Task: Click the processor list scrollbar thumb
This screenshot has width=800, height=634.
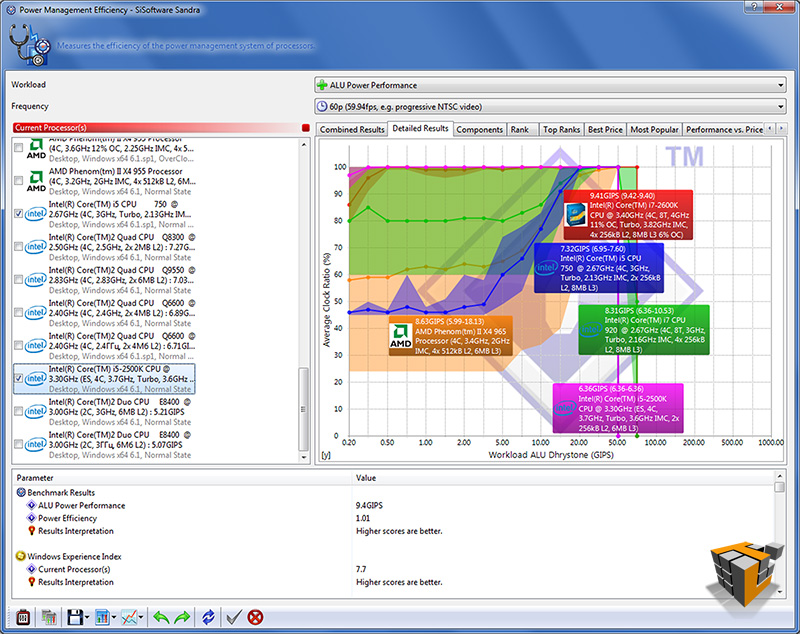Action: pos(303,409)
